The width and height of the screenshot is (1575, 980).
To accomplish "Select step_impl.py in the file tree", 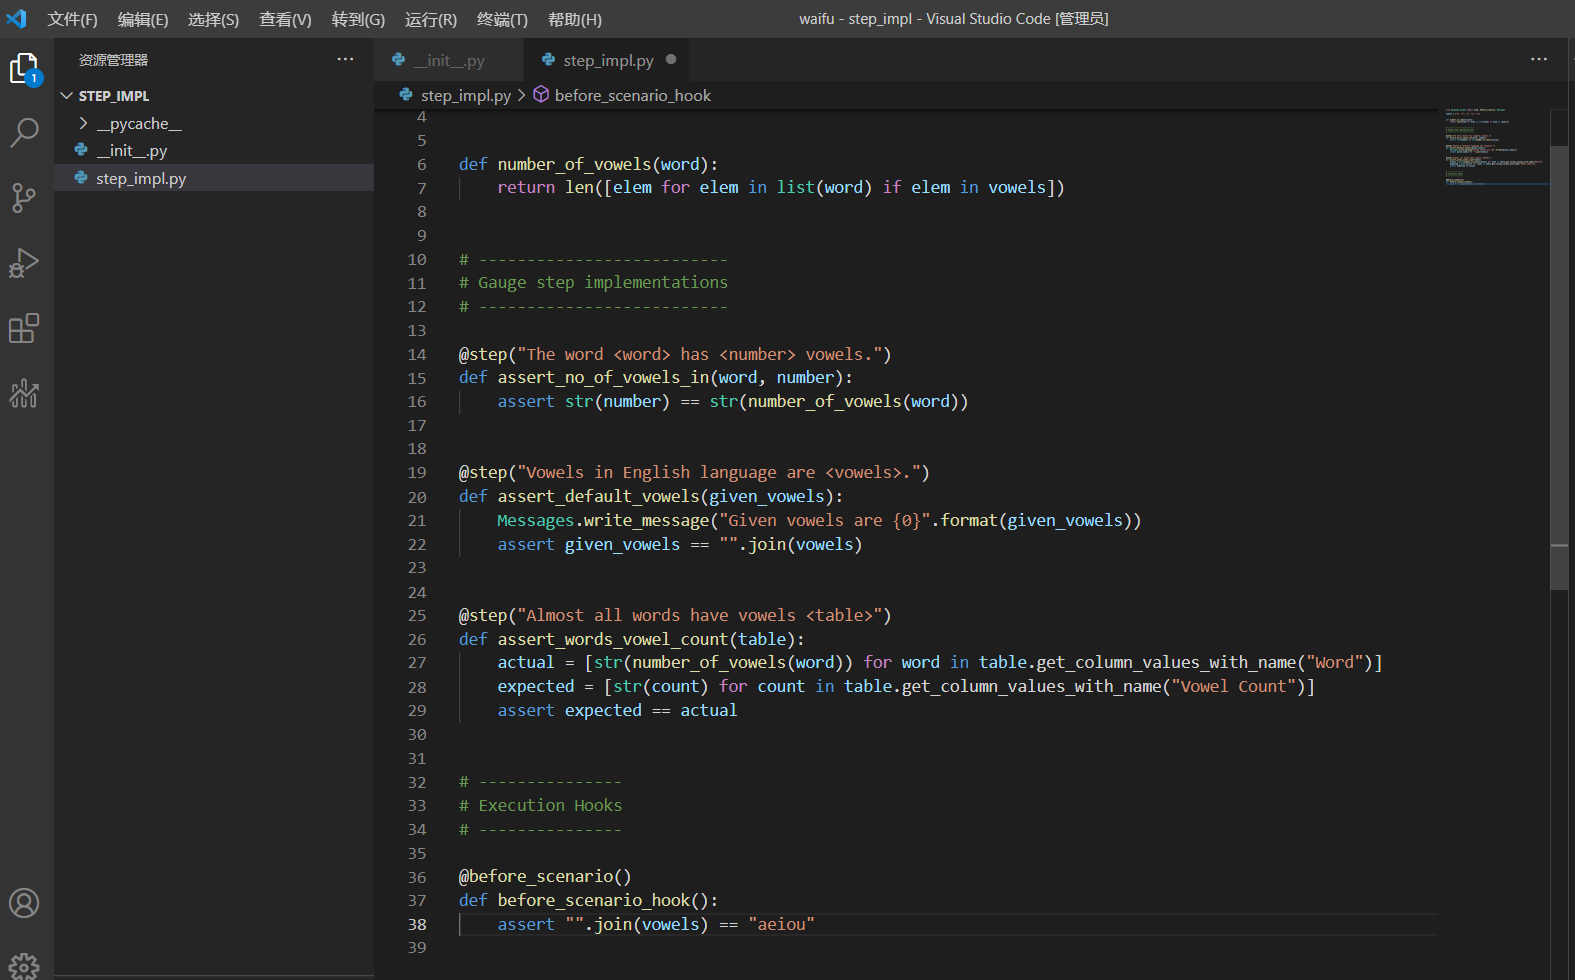I will pyautogui.click(x=141, y=178).
